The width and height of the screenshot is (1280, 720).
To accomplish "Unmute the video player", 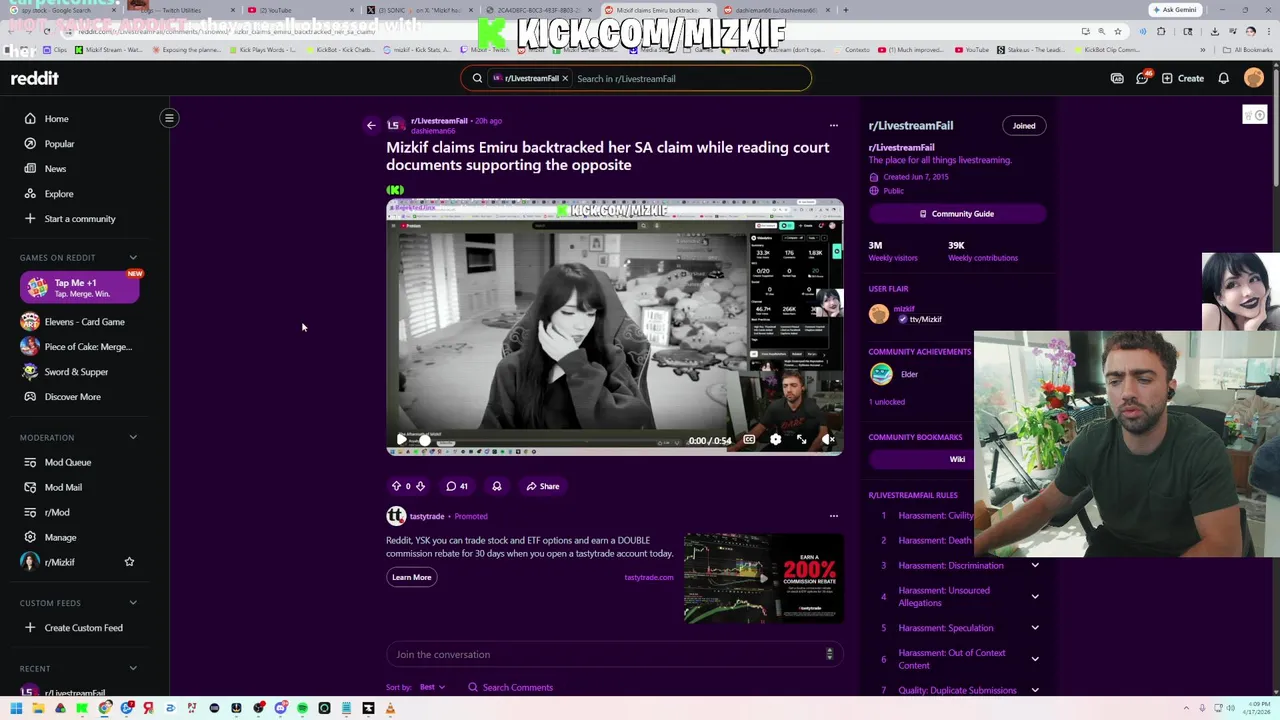I will tap(828, 440).
